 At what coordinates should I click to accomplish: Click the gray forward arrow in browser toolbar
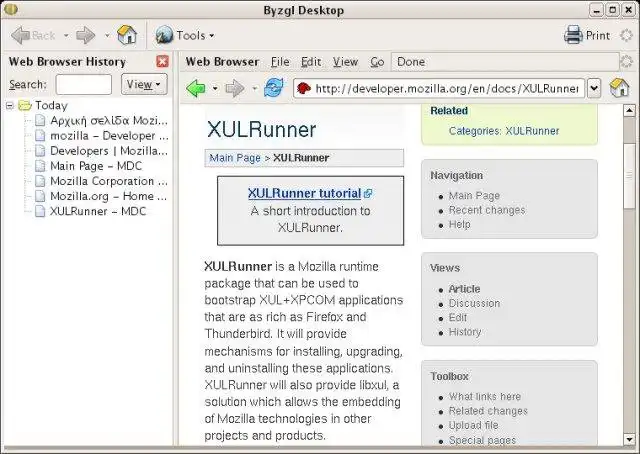tap(235, 88)
